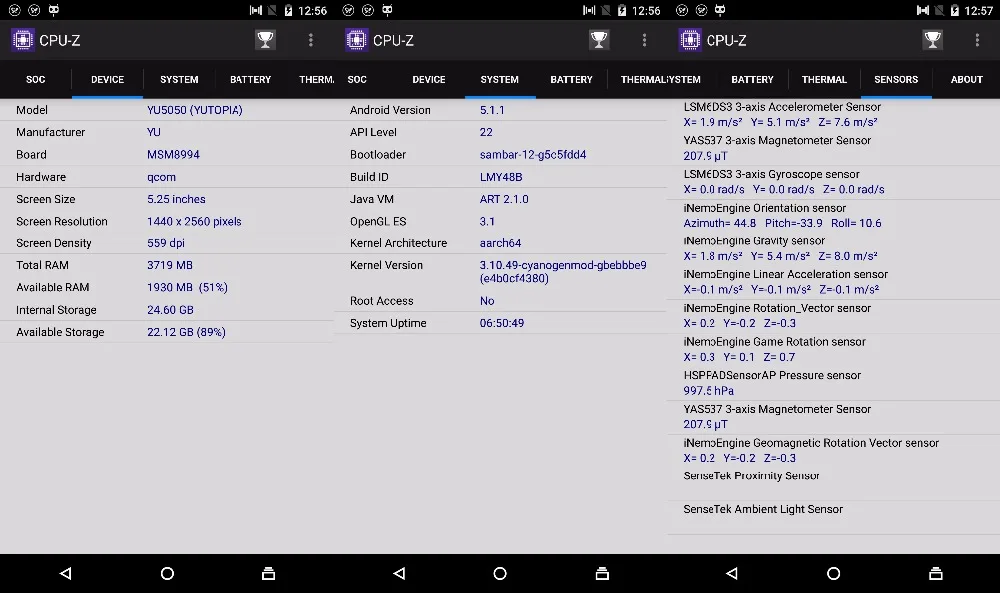Tap the Android home button below Device screen
The height and width of the screenshot is (593, 1000).
click(167, 573)
